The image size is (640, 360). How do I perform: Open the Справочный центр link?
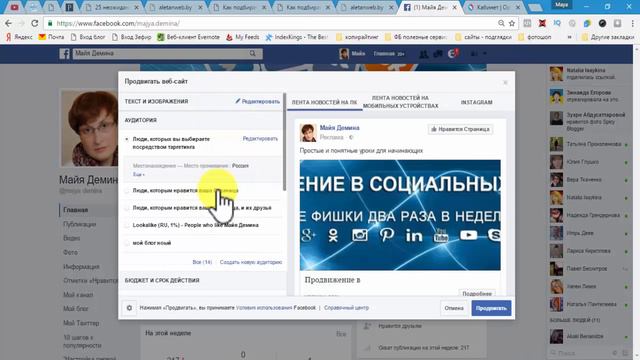pos(346,308)
